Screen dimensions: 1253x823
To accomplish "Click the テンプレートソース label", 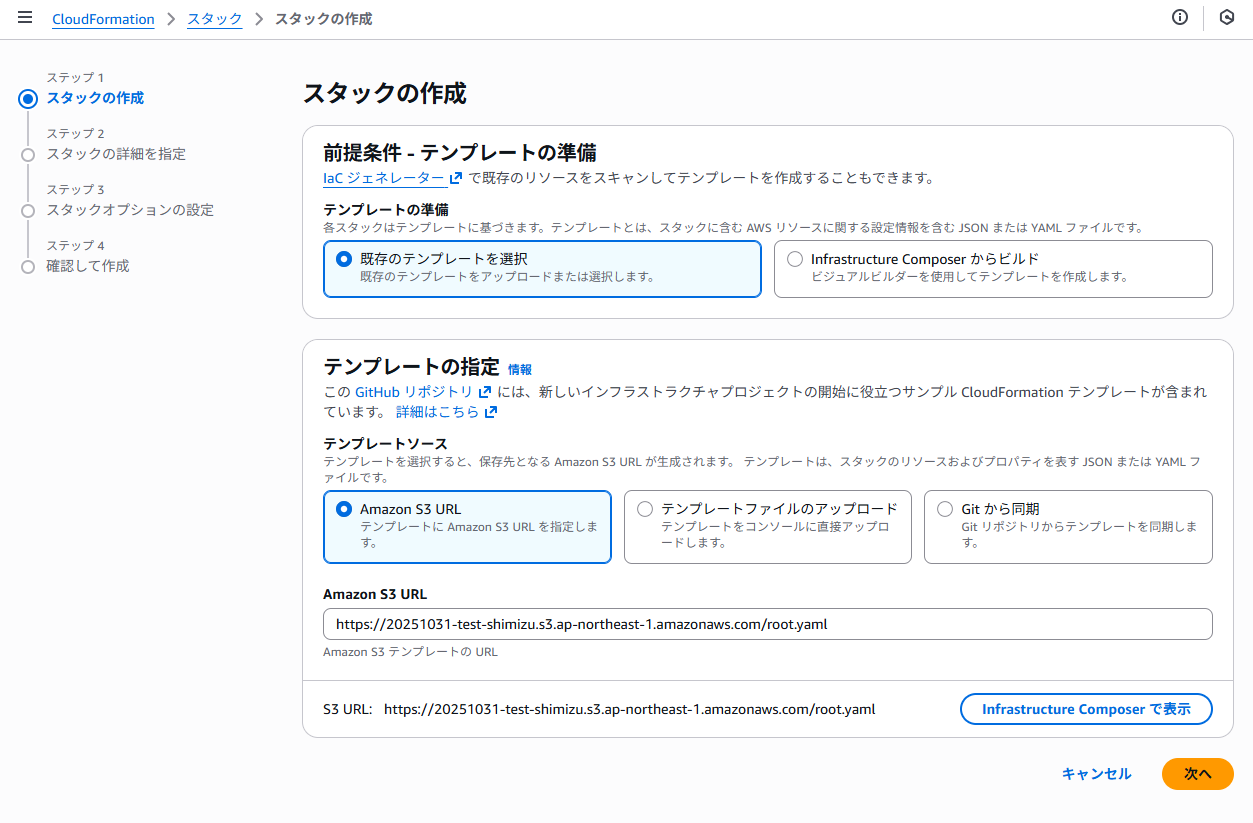I will (x=385, y=443).
